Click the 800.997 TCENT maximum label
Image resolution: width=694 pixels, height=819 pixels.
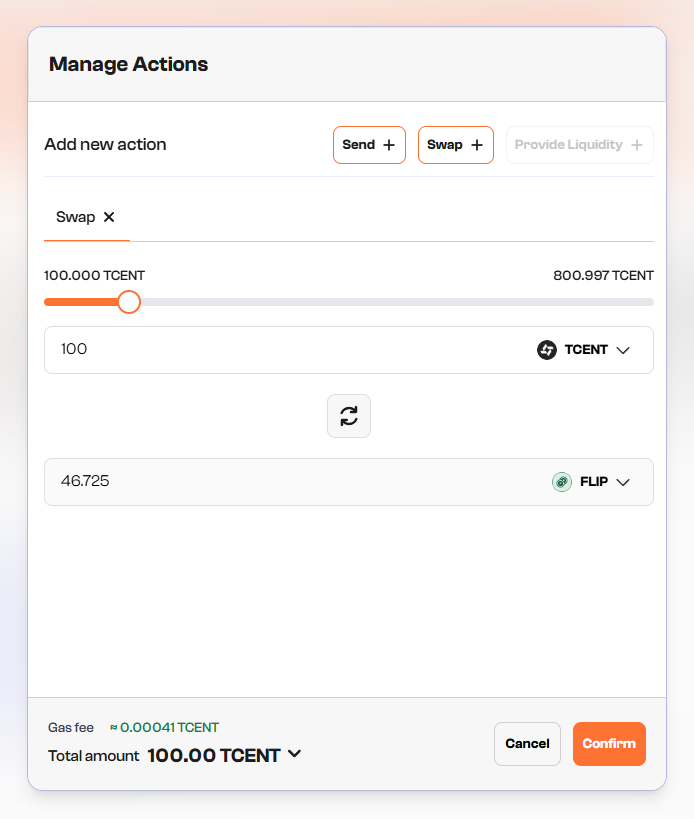coord(603,276)
